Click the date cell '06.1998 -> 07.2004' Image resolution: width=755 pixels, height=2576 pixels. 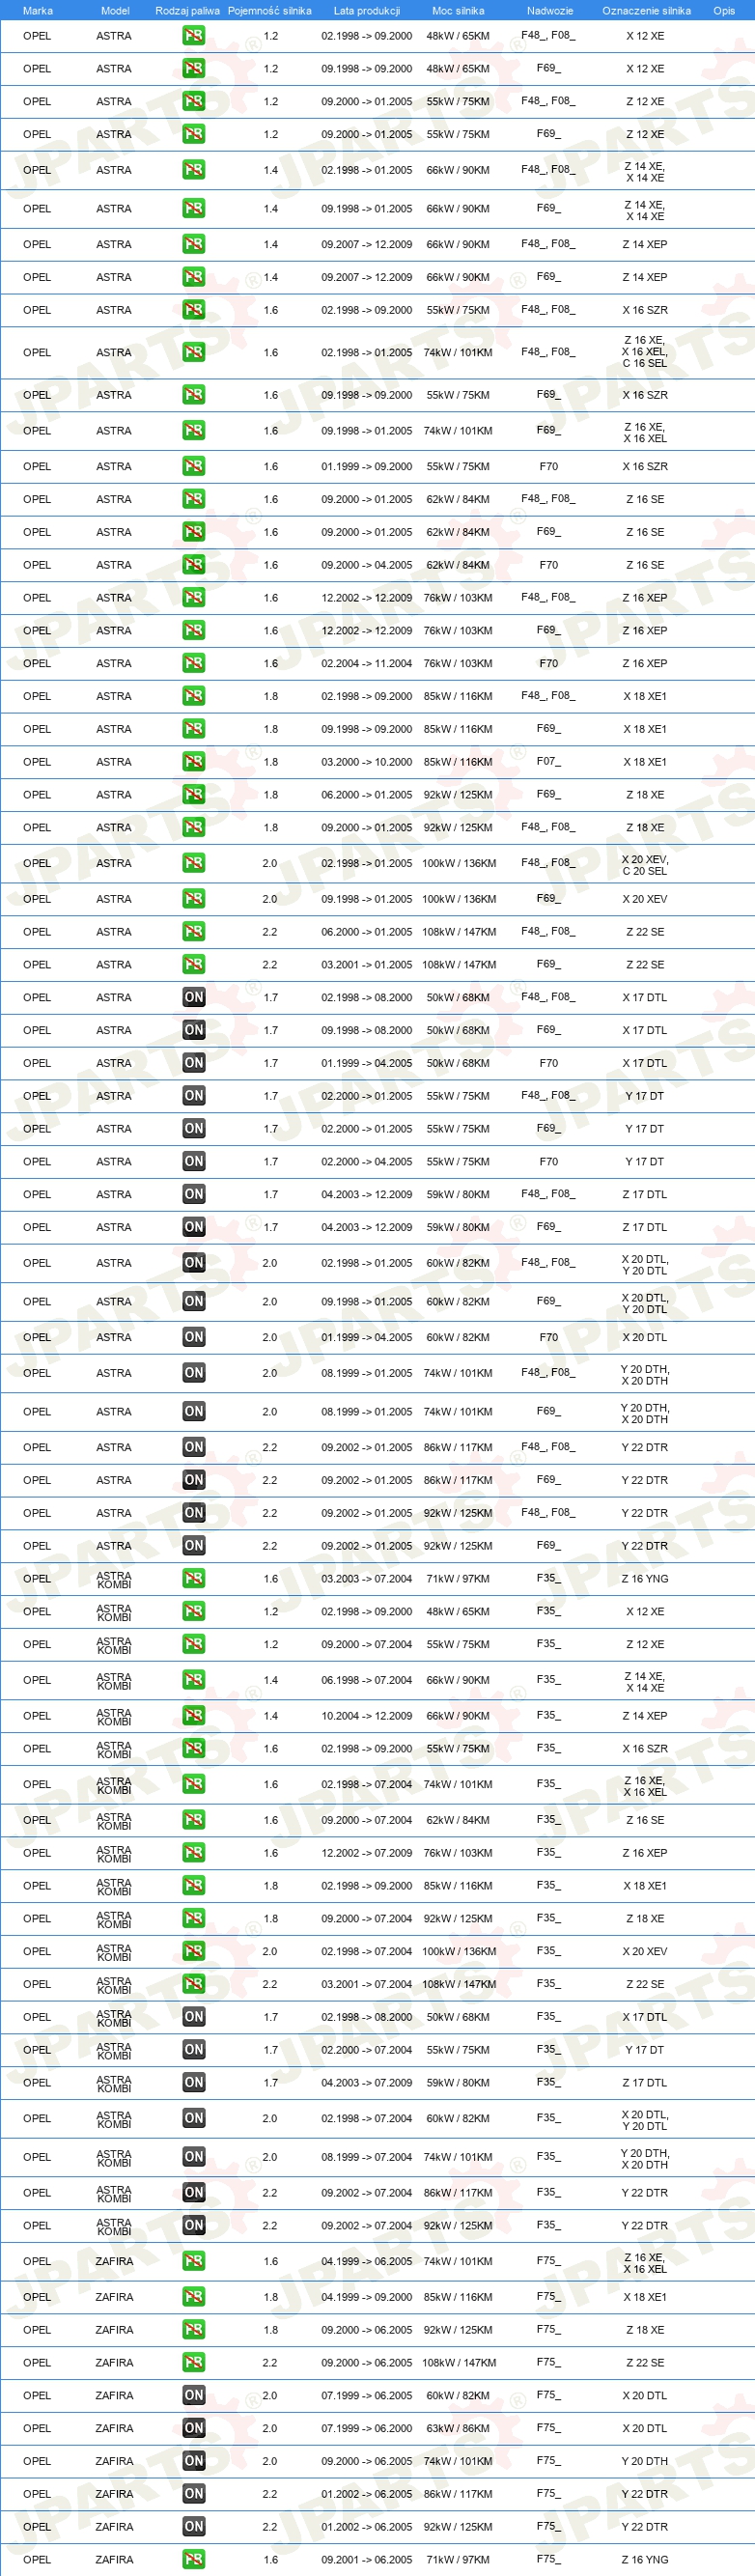(x=366, y=1680)
